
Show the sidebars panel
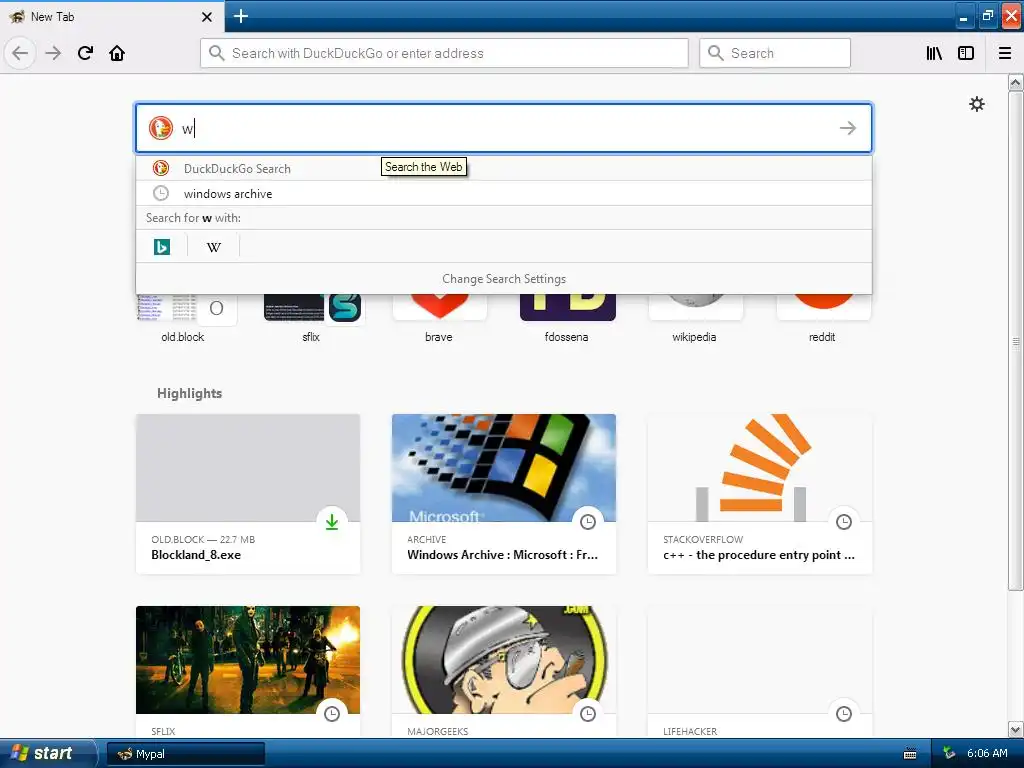coord(966,53)
